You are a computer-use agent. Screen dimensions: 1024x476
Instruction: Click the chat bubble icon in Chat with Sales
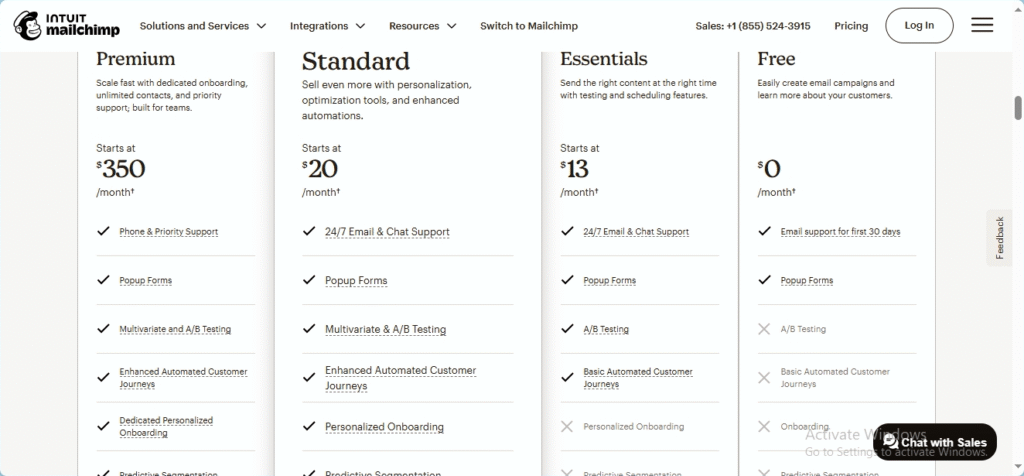point(890,441)
